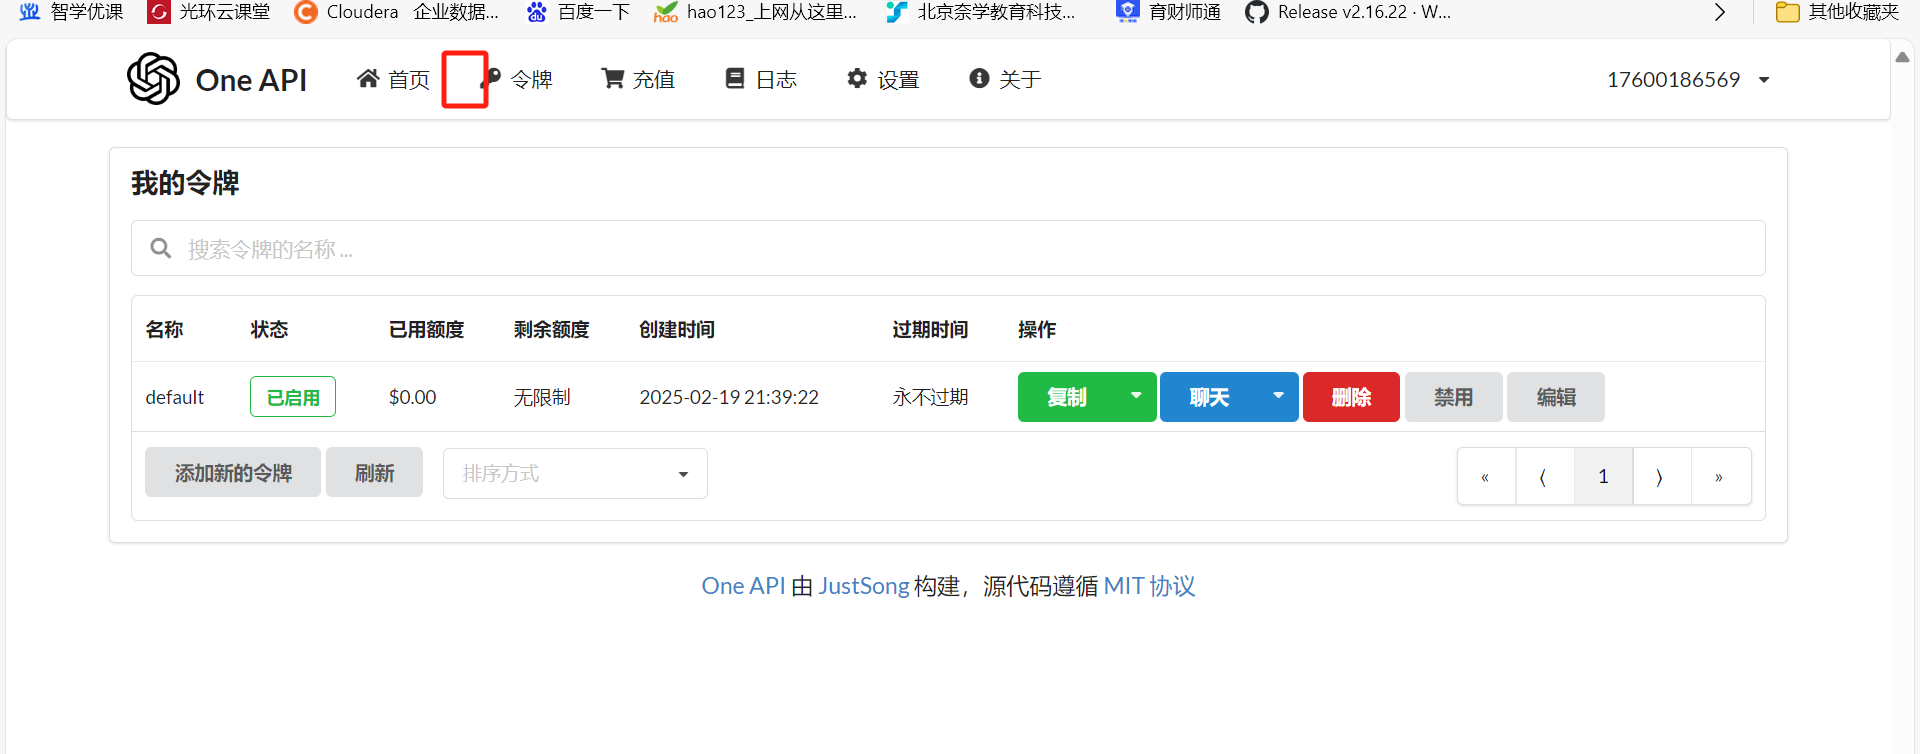Click the One API logo icon
1920x754 pixels.
(x=153, y=79)
